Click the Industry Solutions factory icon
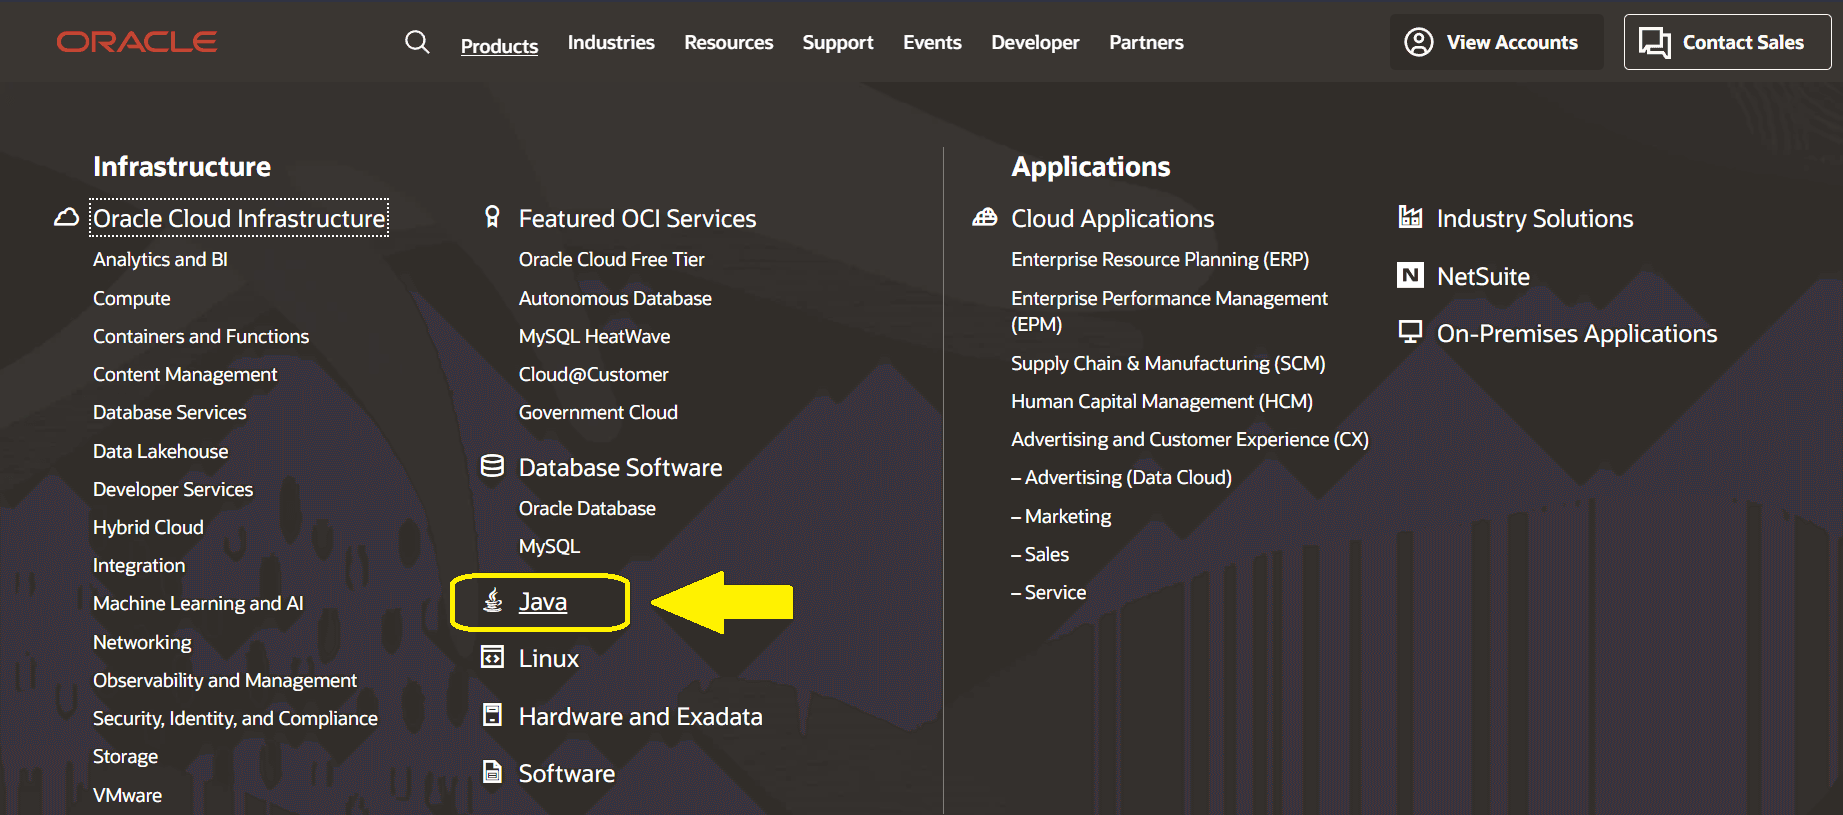 (x=1410, y=216)
